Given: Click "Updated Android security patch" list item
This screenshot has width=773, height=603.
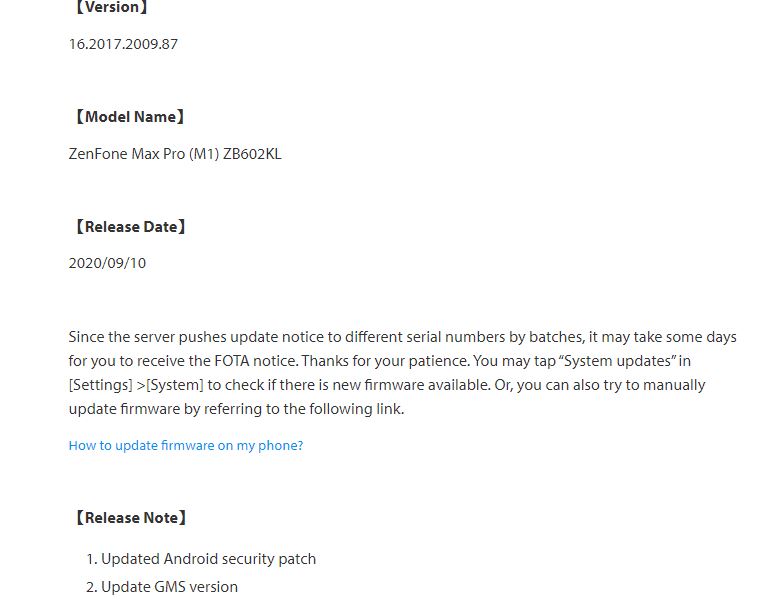Looking at the screenshot, I should coord(208,559).
